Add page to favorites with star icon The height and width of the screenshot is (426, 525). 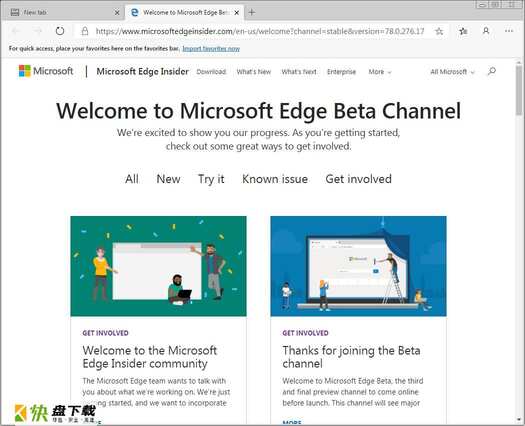pos(439,31)
